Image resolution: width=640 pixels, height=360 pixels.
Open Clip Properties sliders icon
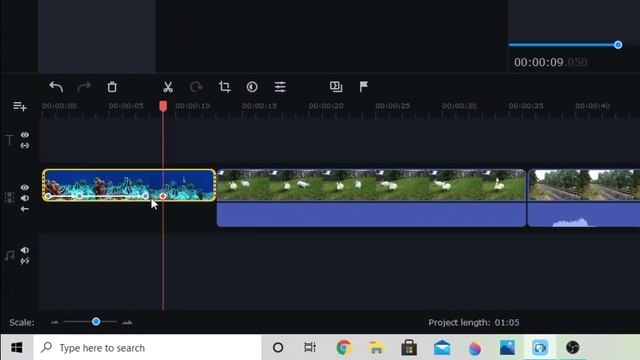tap(280, 87)
